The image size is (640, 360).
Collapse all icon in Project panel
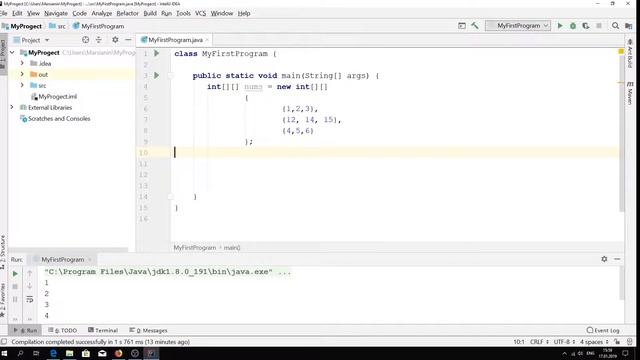[x=98, y=40]
